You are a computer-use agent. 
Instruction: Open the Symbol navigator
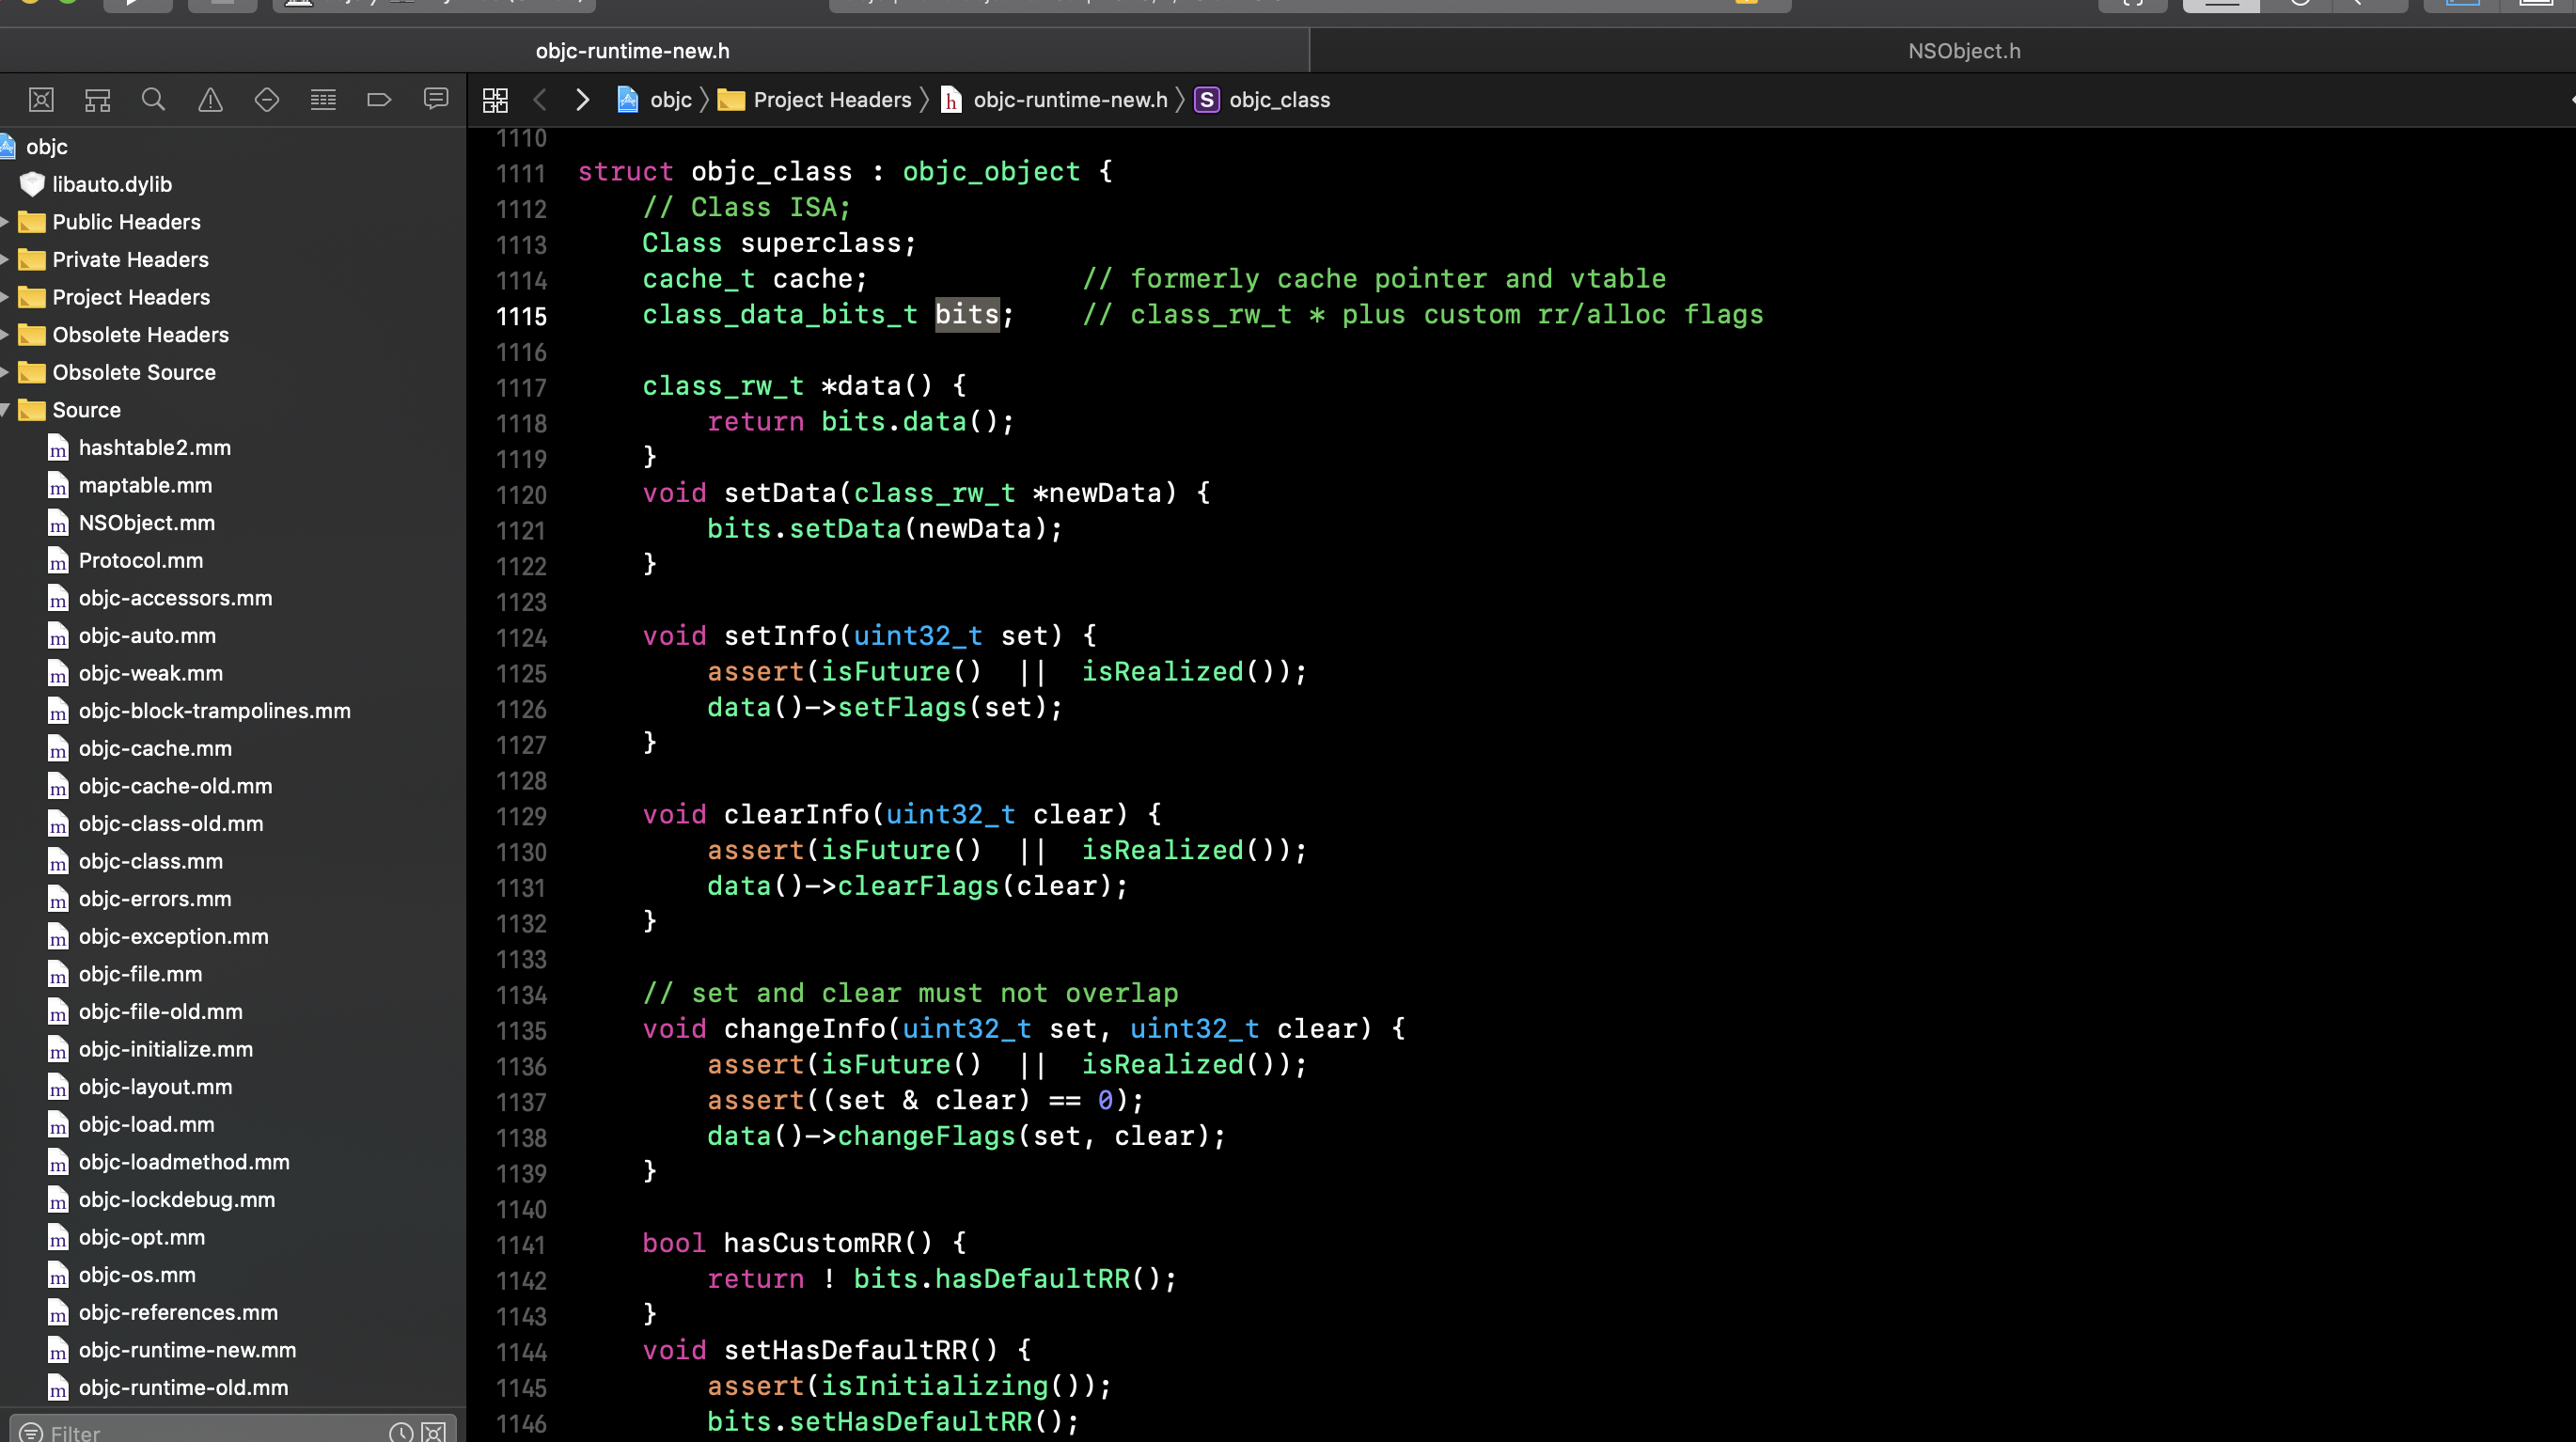pyautogui.click(x=97, y=99)
